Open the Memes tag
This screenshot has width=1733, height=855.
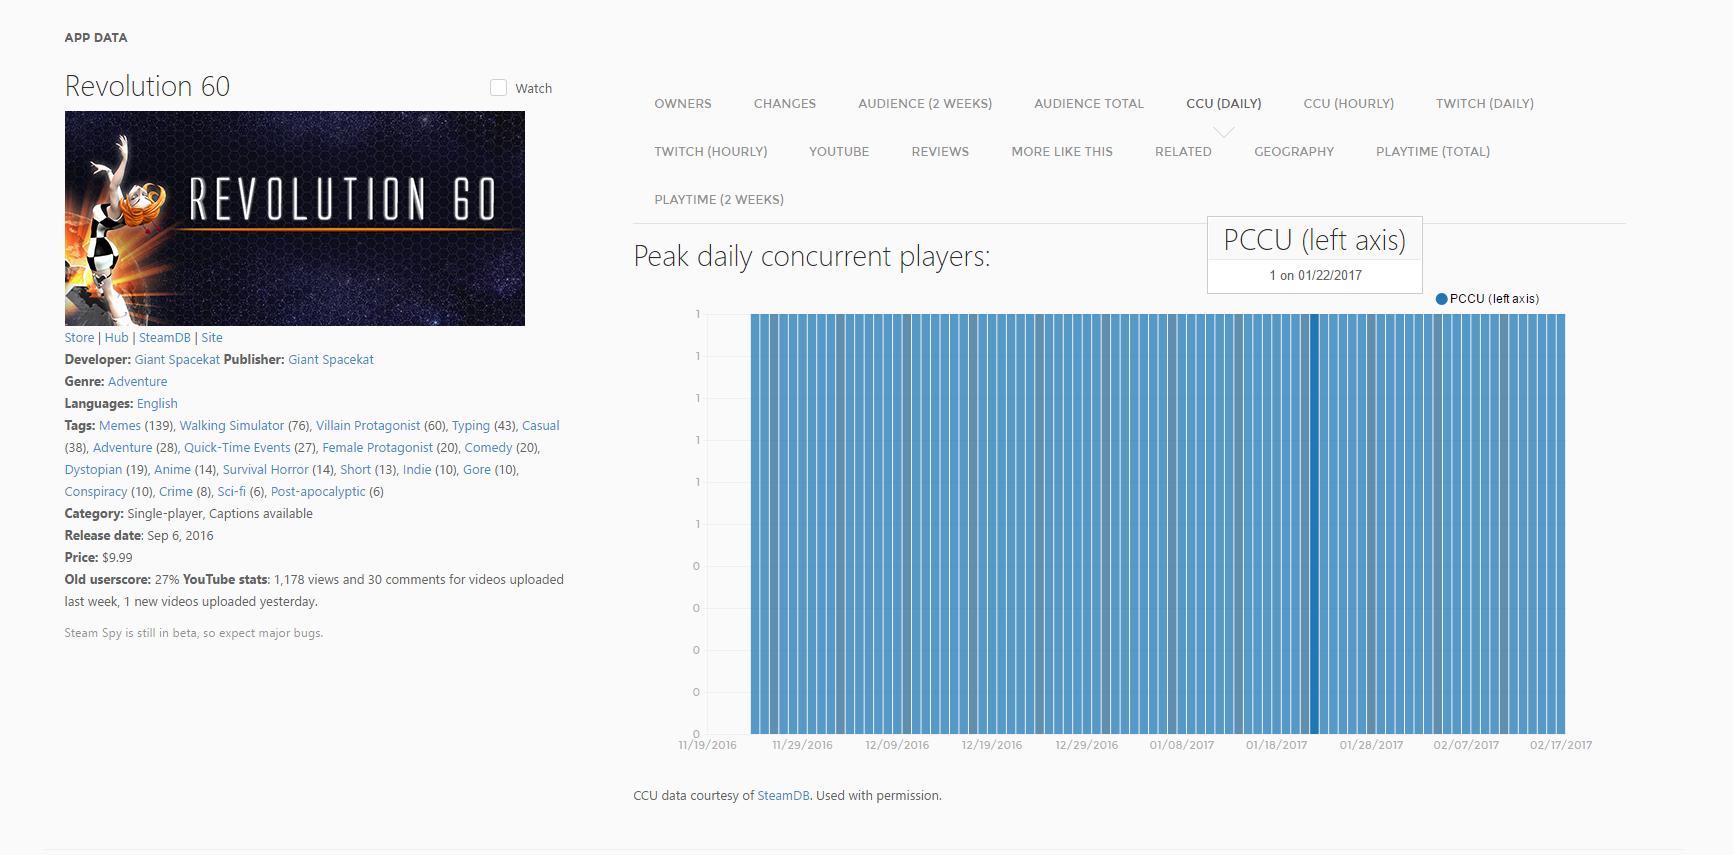[x=120, y=426]
